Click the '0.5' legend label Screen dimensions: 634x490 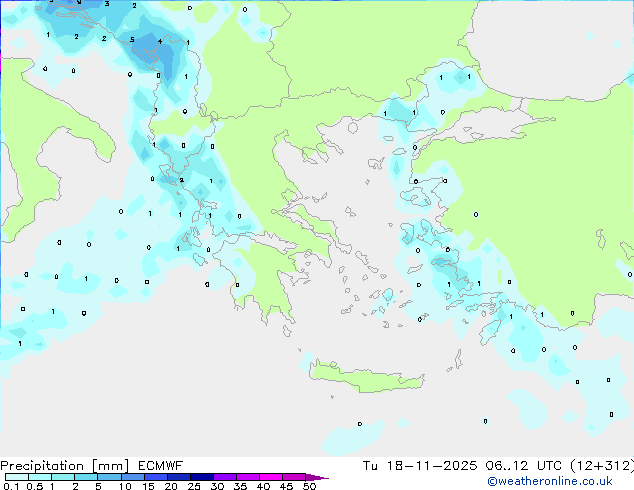[x=35, y=486]
